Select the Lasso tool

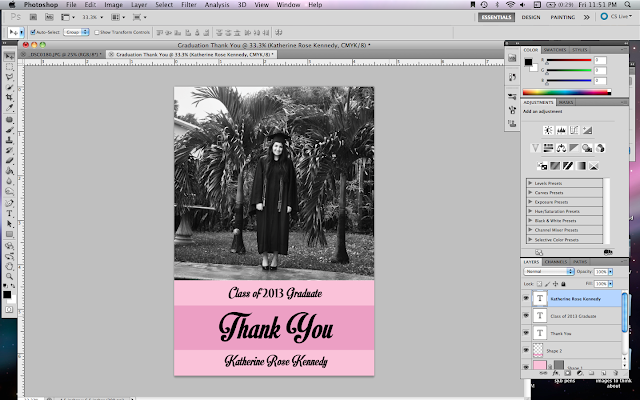pyautogui.click(x=9, y=77)
